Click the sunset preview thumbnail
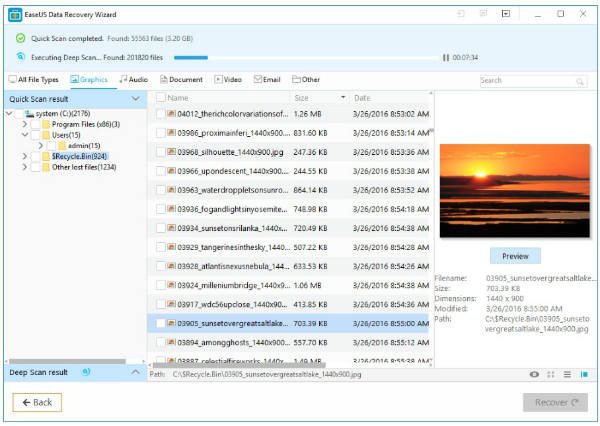 pos(515,191)
